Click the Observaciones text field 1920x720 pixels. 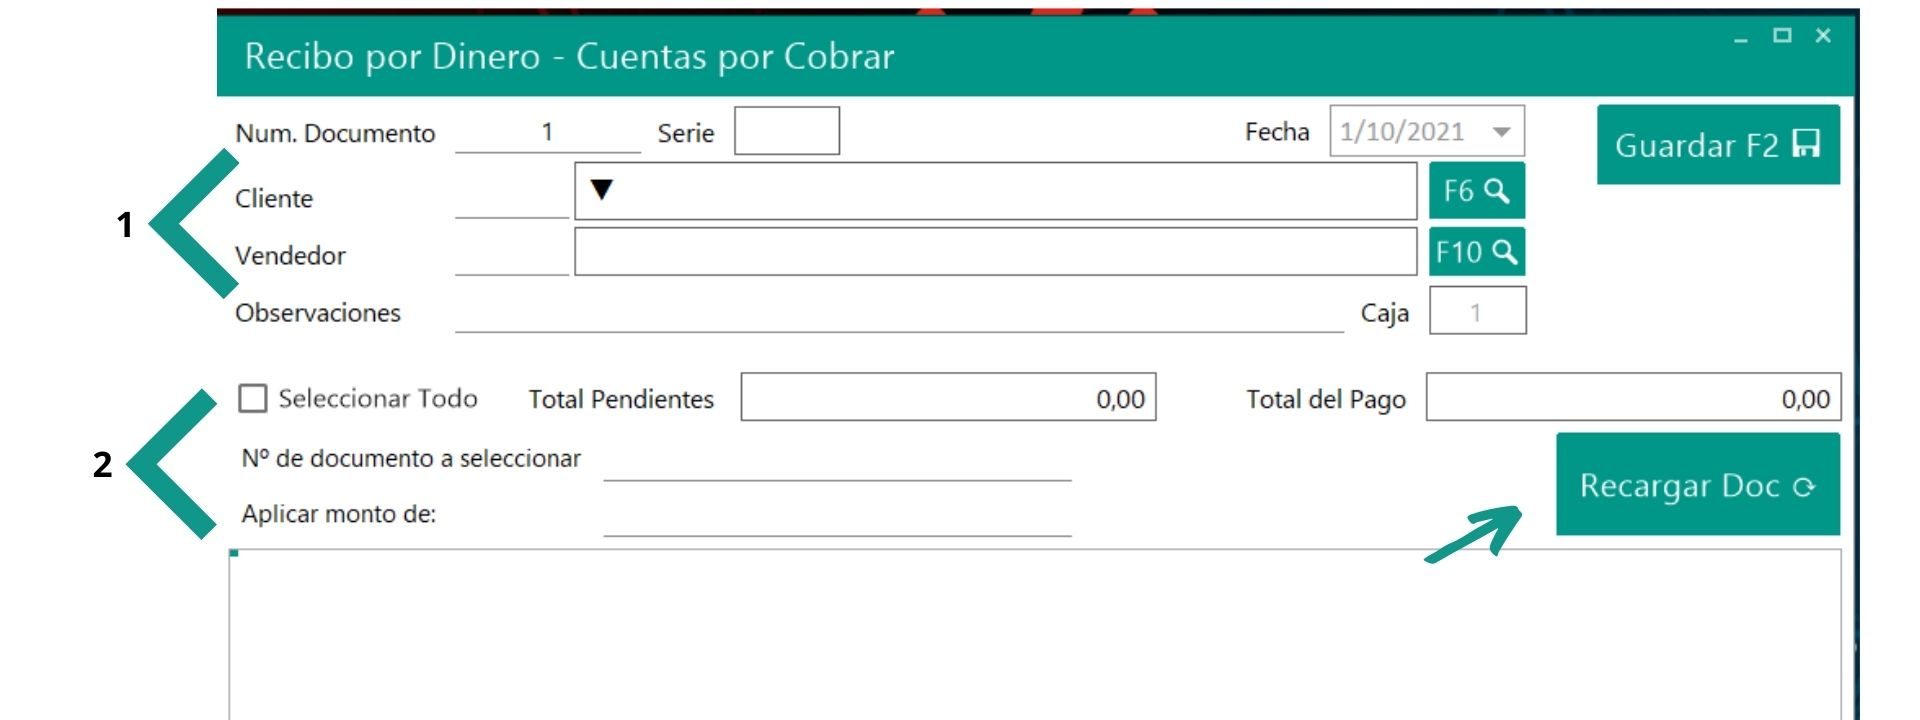[898, 313]
